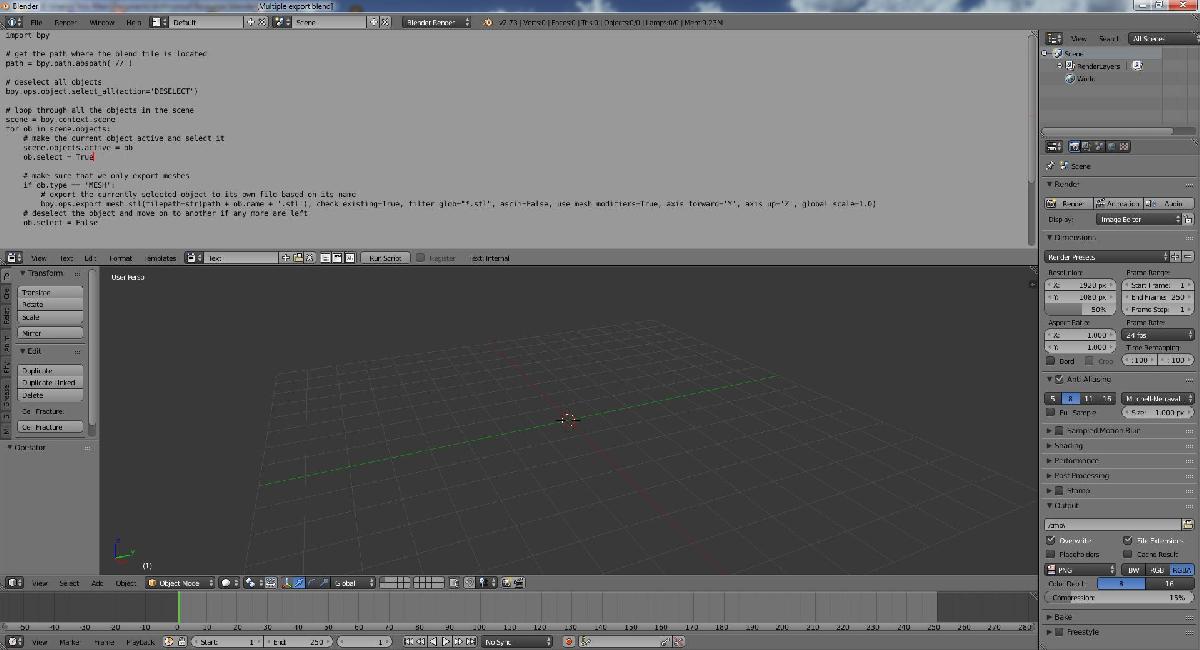Select the translate manipulator in 3D view header
Viewport: 1200px width, 650px height.
(300, 583)
